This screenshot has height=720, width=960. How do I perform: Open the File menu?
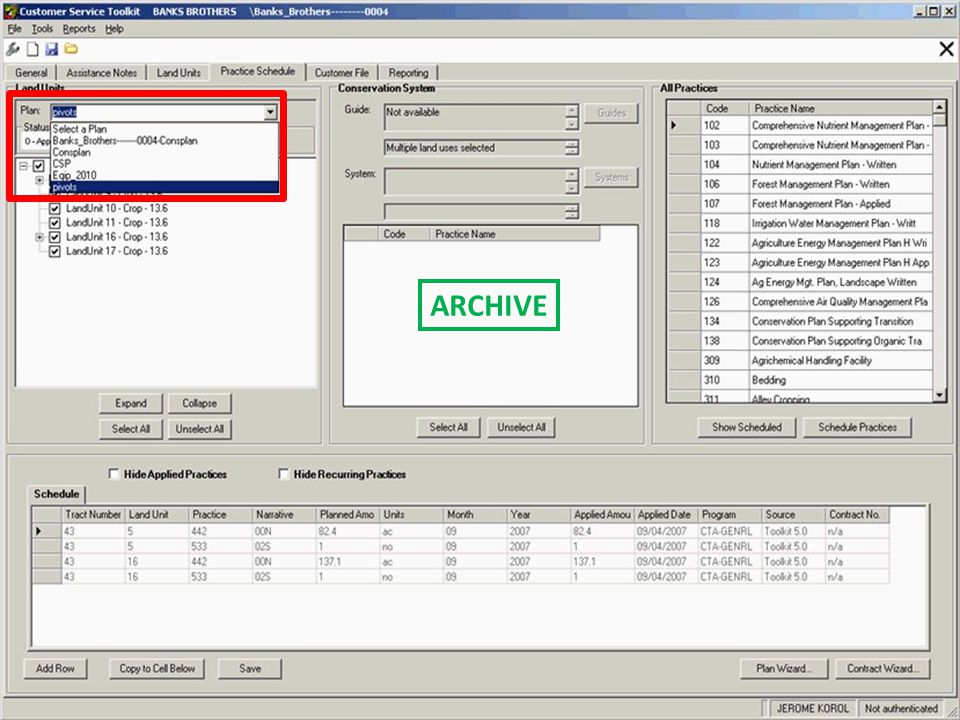[15, 29]
